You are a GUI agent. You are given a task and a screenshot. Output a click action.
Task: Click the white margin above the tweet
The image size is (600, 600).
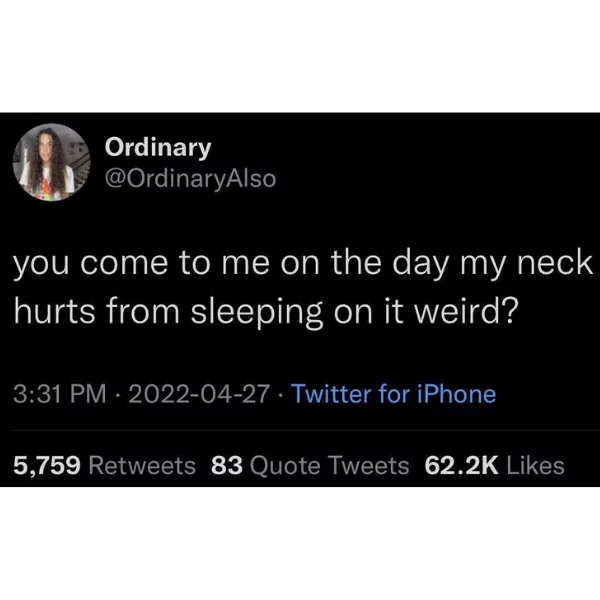(300, 56)
